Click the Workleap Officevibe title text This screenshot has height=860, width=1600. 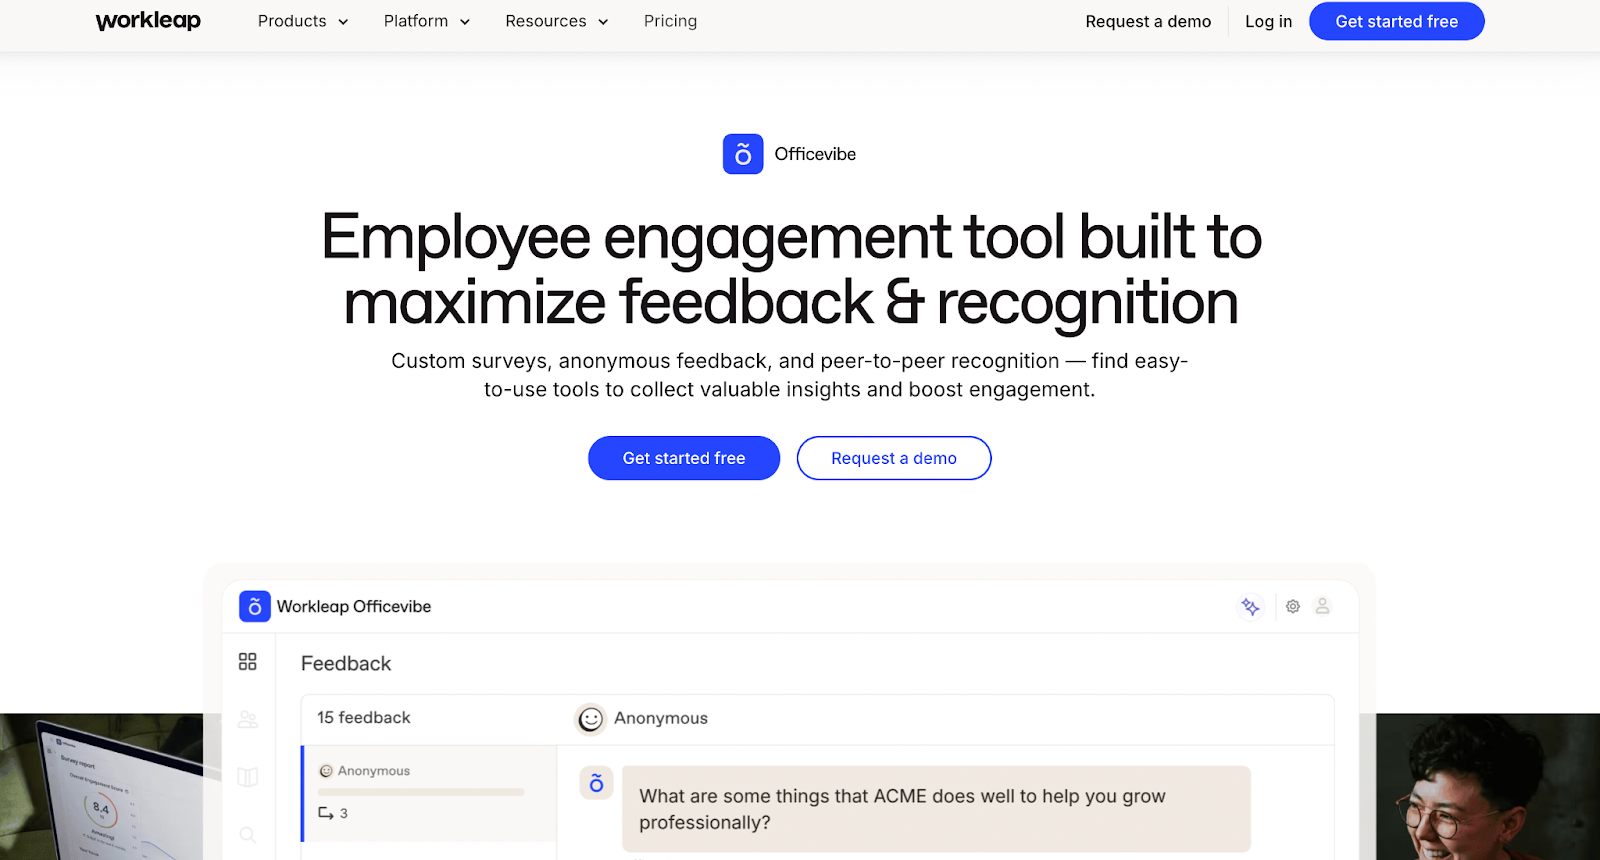click(x=354, y=606)
